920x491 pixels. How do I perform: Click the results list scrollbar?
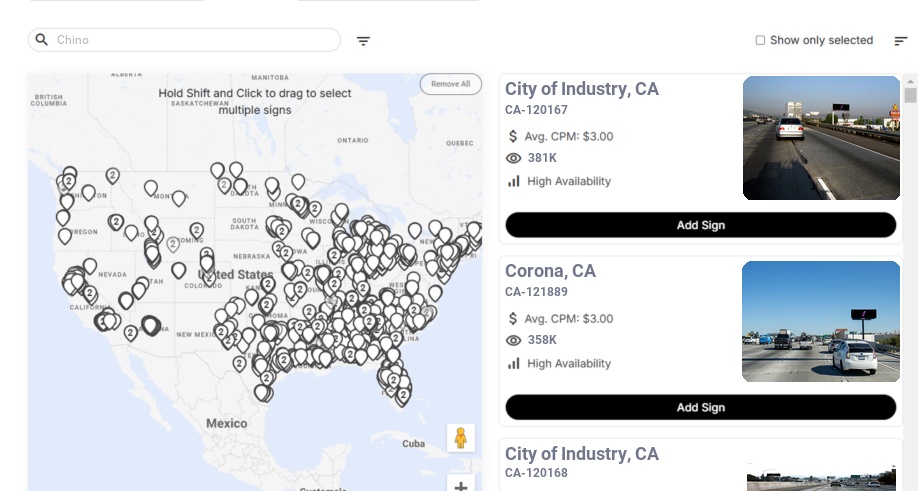(x=910, y=95)
